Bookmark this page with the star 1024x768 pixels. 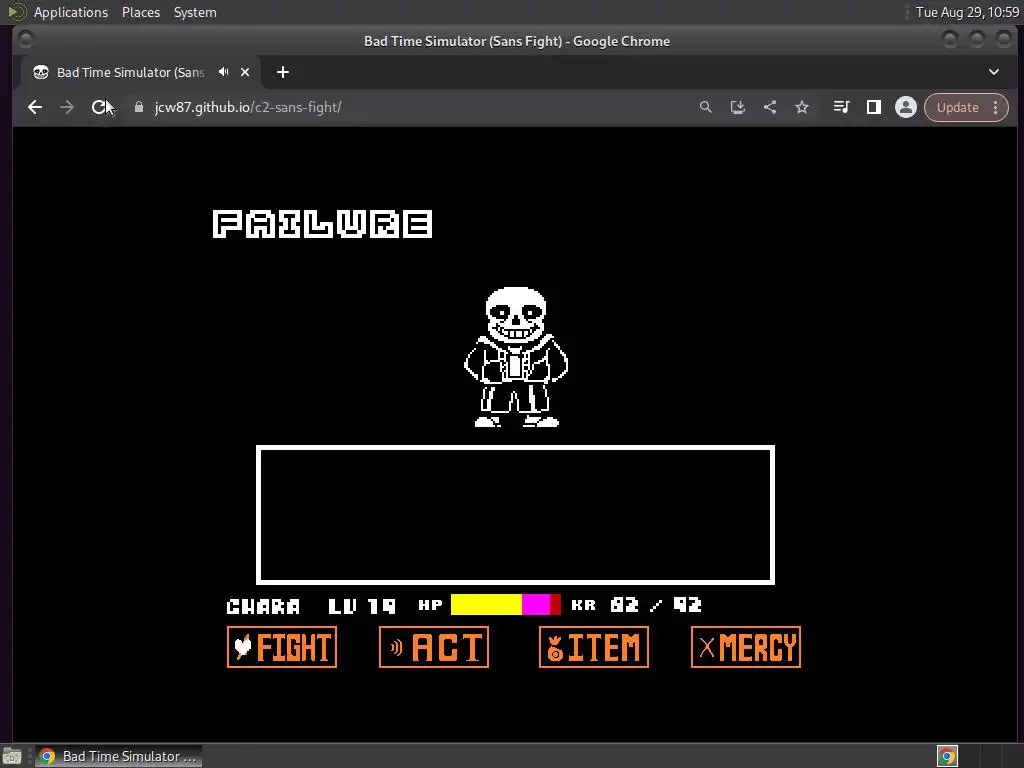802,107
